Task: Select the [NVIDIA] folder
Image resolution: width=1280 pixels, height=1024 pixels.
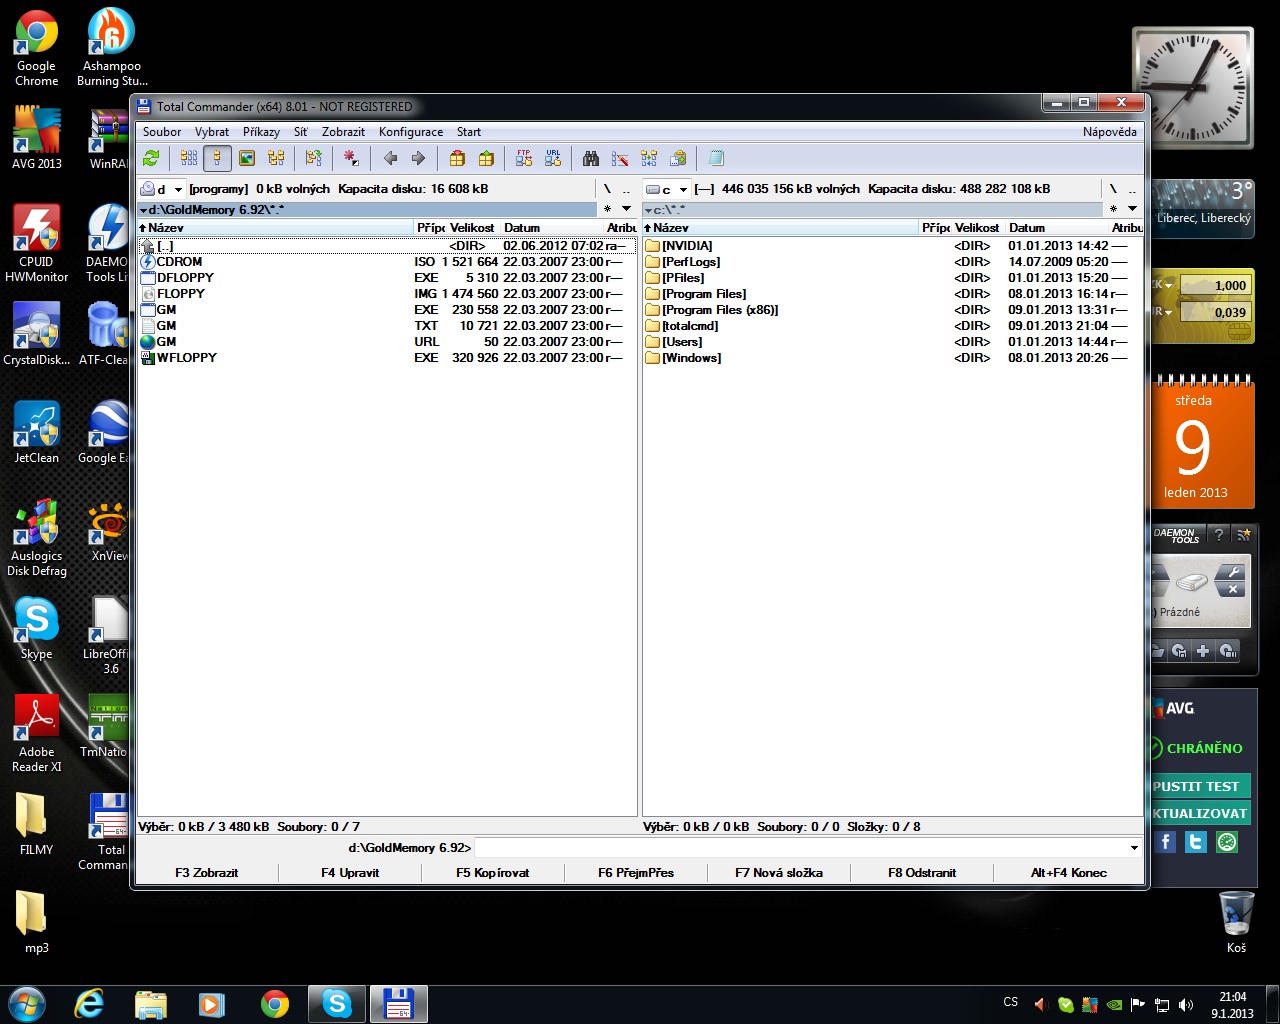Action: (892, 246)
